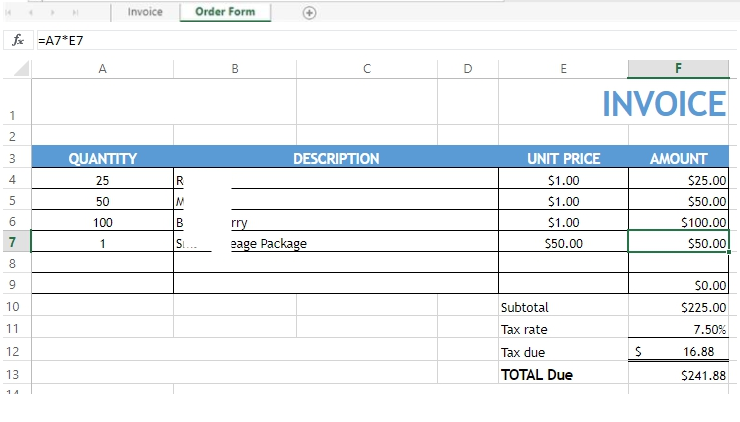Image resolution: width=740 pixels, height=422 pixels.
Task: Go to next sheet navigation arrow
Action: coord(52,13)
